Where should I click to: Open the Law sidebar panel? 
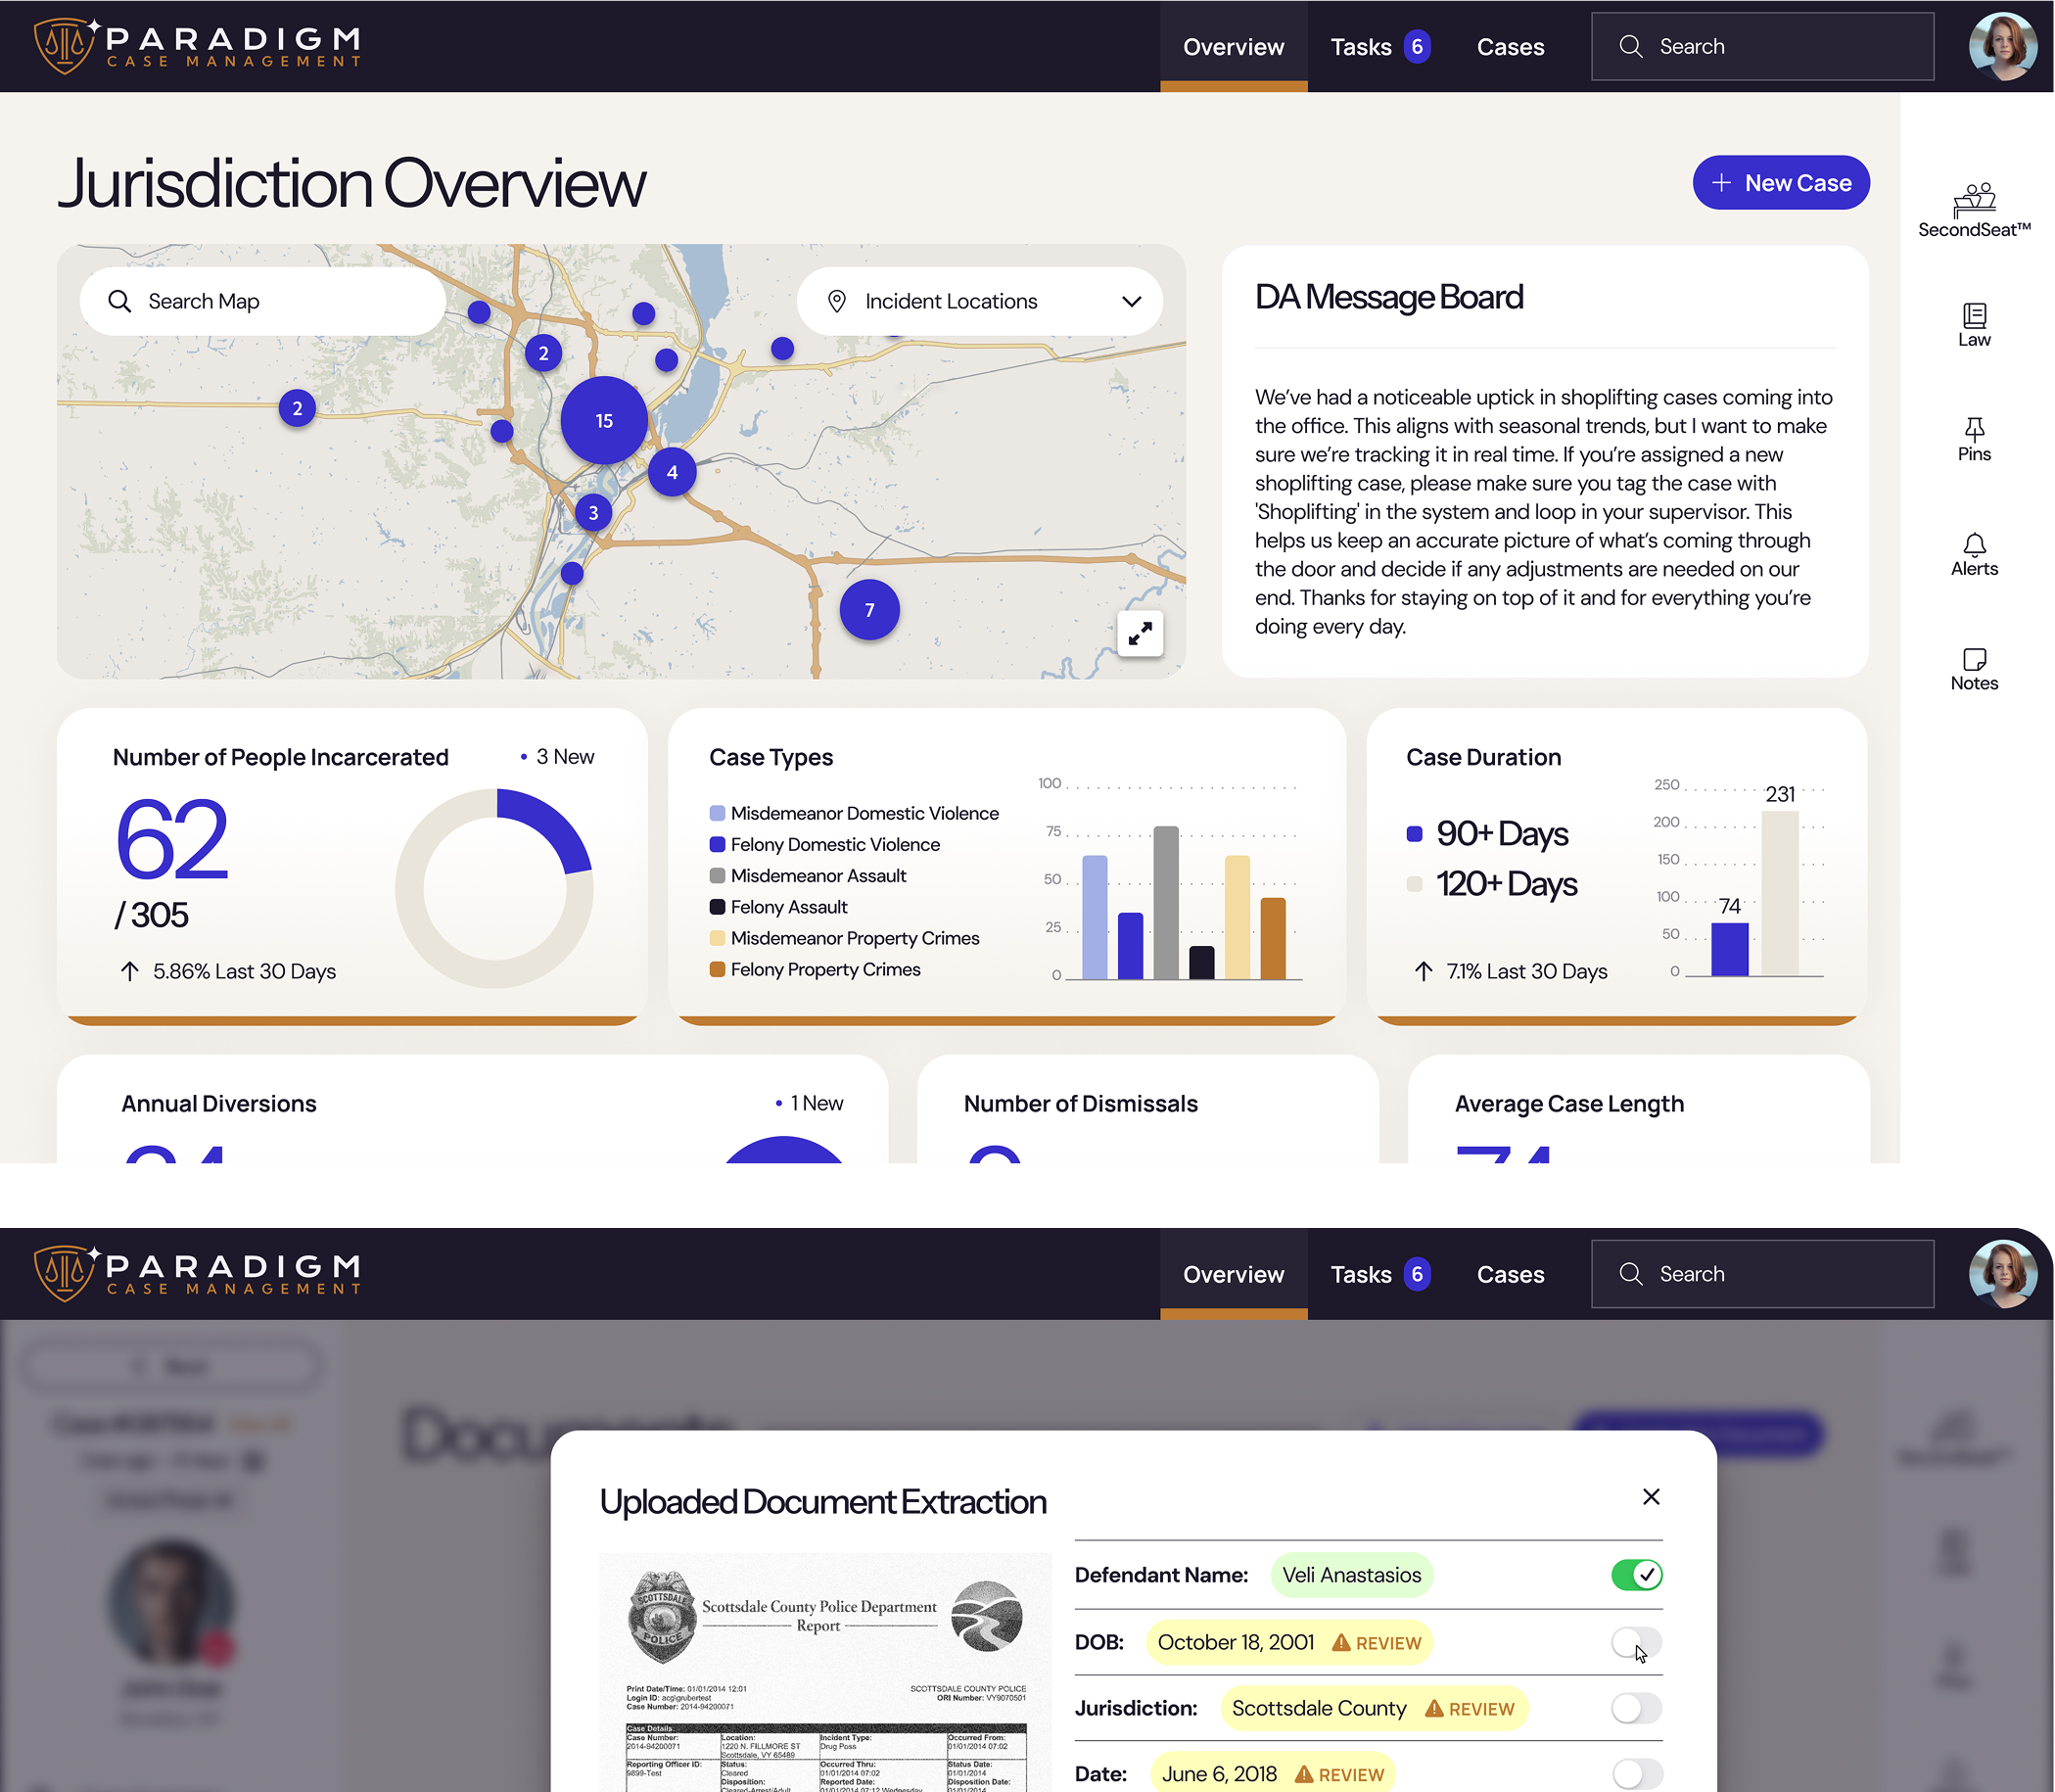click(1974, 323)
